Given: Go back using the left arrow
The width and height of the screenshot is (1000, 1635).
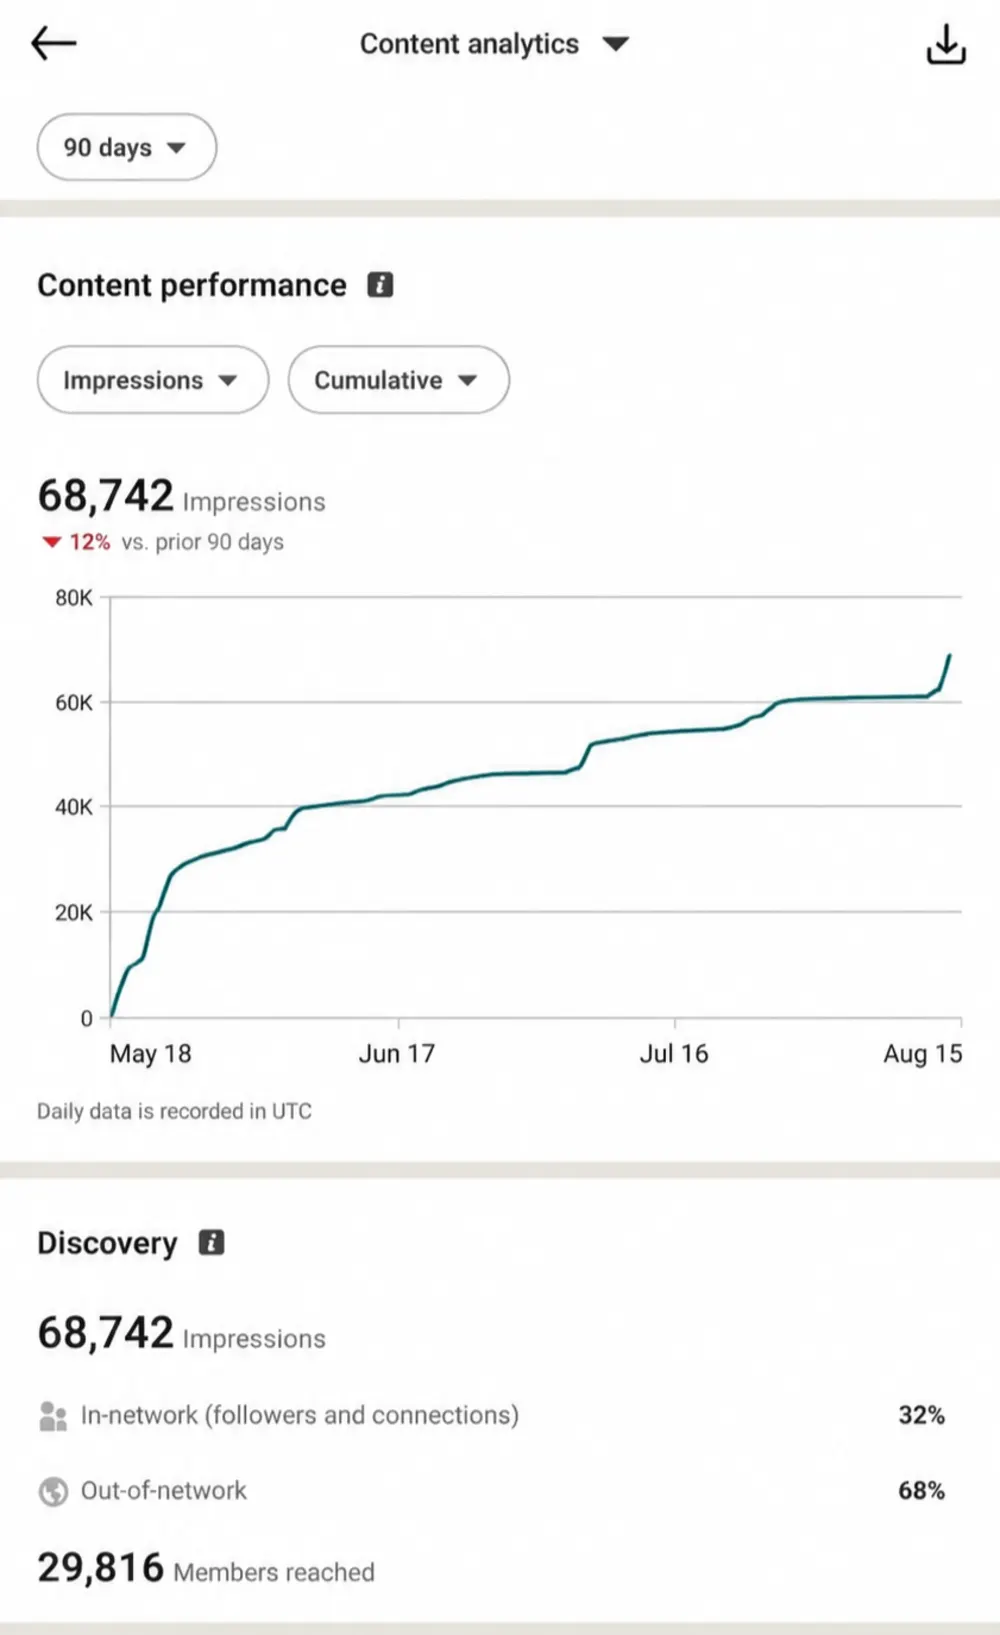Looking at the screenshot, I should tap(53, 43).
